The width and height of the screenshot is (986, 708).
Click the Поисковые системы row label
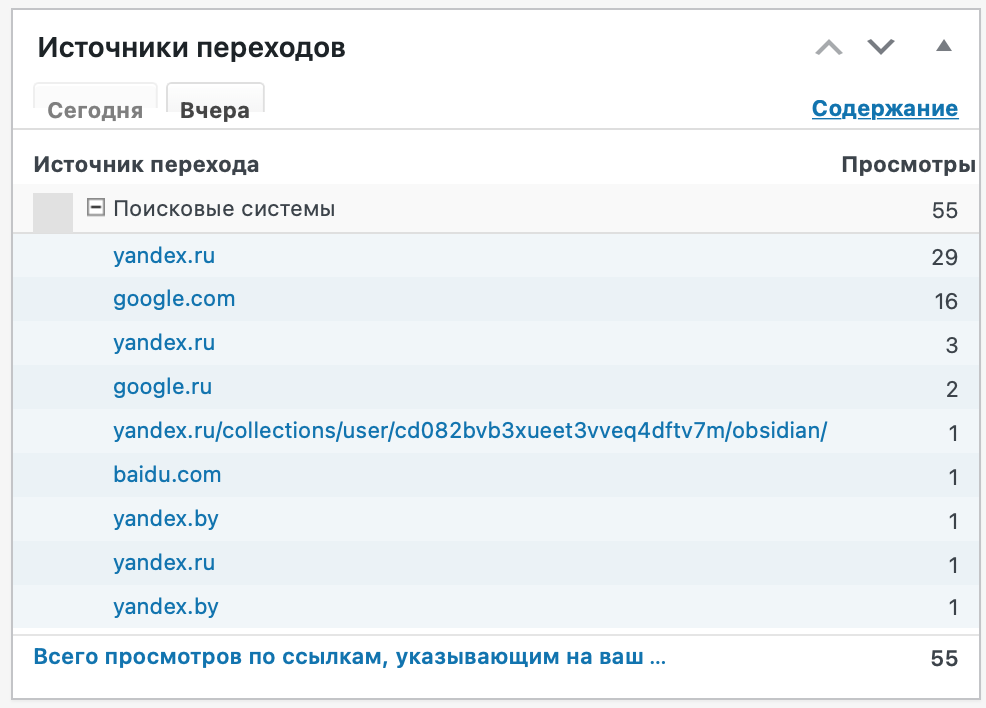point(224,208)
